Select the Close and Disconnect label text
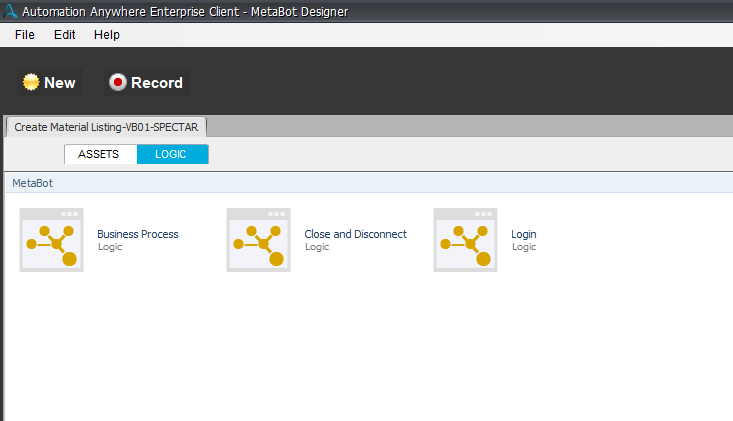 [356, 234]
